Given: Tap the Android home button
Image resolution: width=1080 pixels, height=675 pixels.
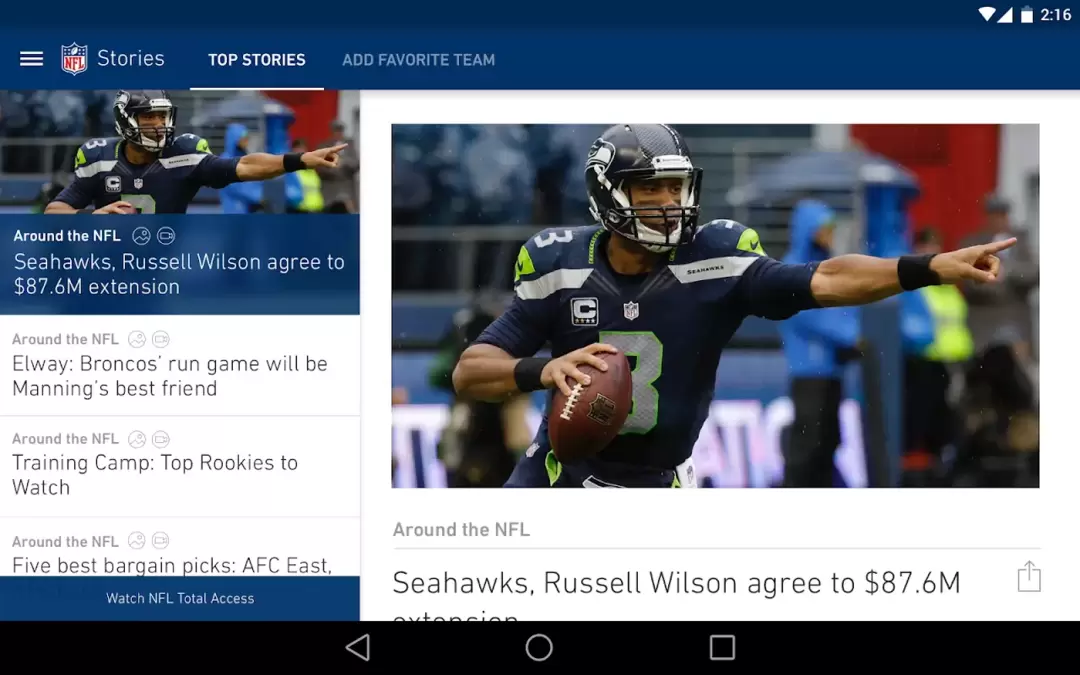Looking at the screenshot, I should [x=539, y=647].
